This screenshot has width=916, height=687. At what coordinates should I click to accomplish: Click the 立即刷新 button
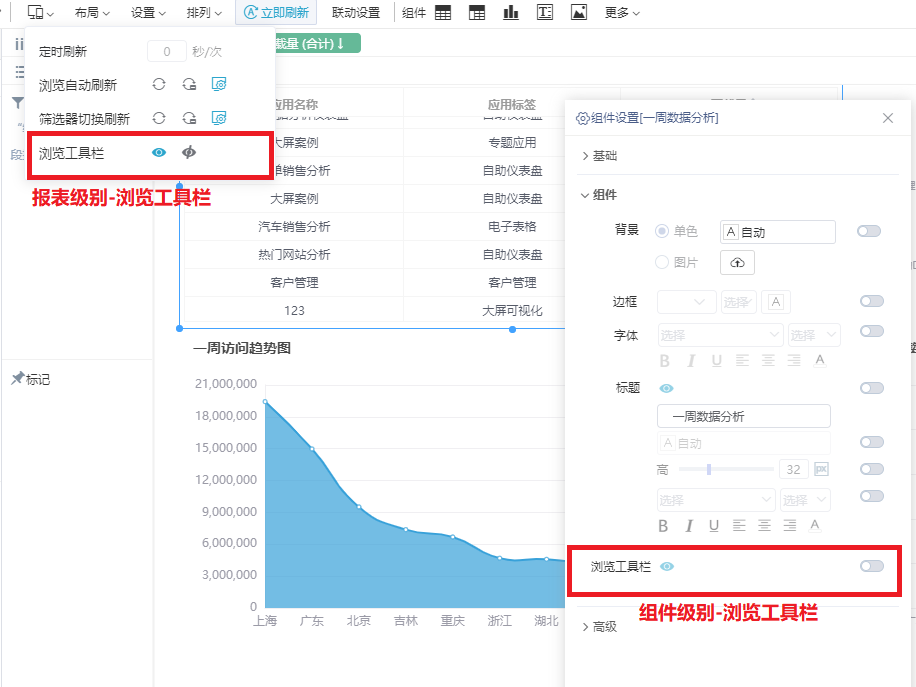tap(276, 12)
